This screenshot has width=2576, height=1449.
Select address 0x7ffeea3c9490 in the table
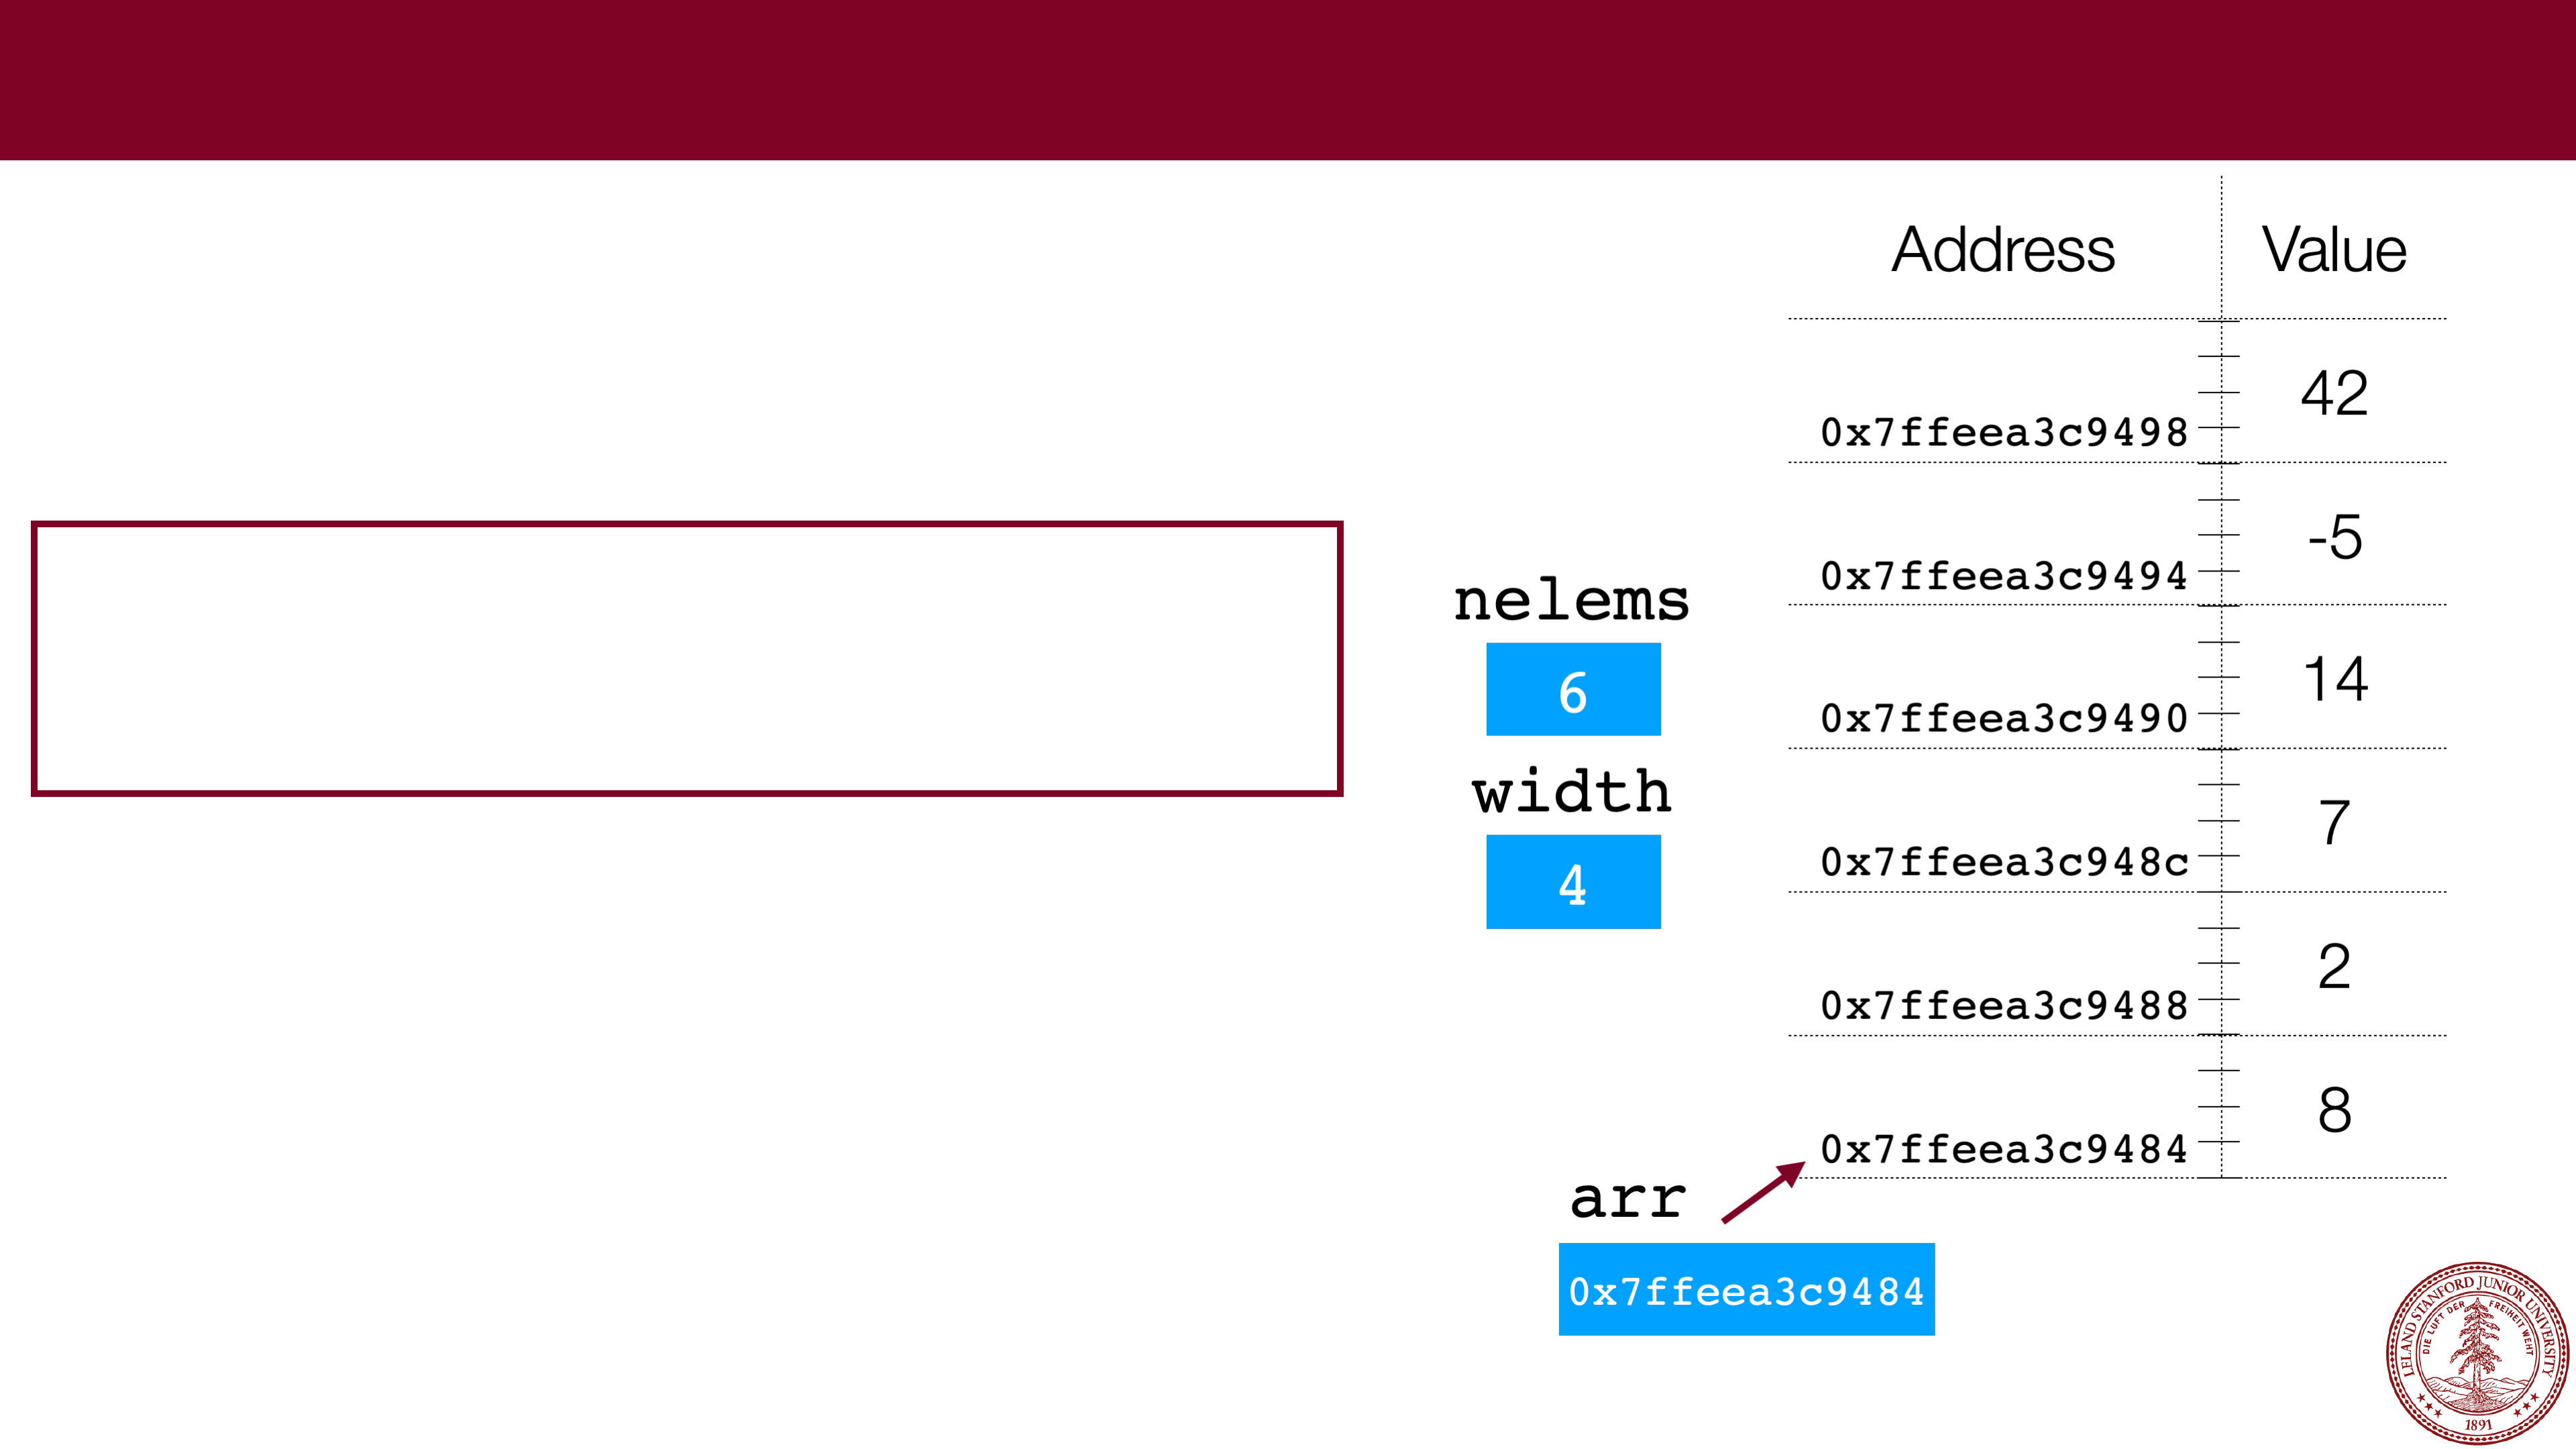2004,719
